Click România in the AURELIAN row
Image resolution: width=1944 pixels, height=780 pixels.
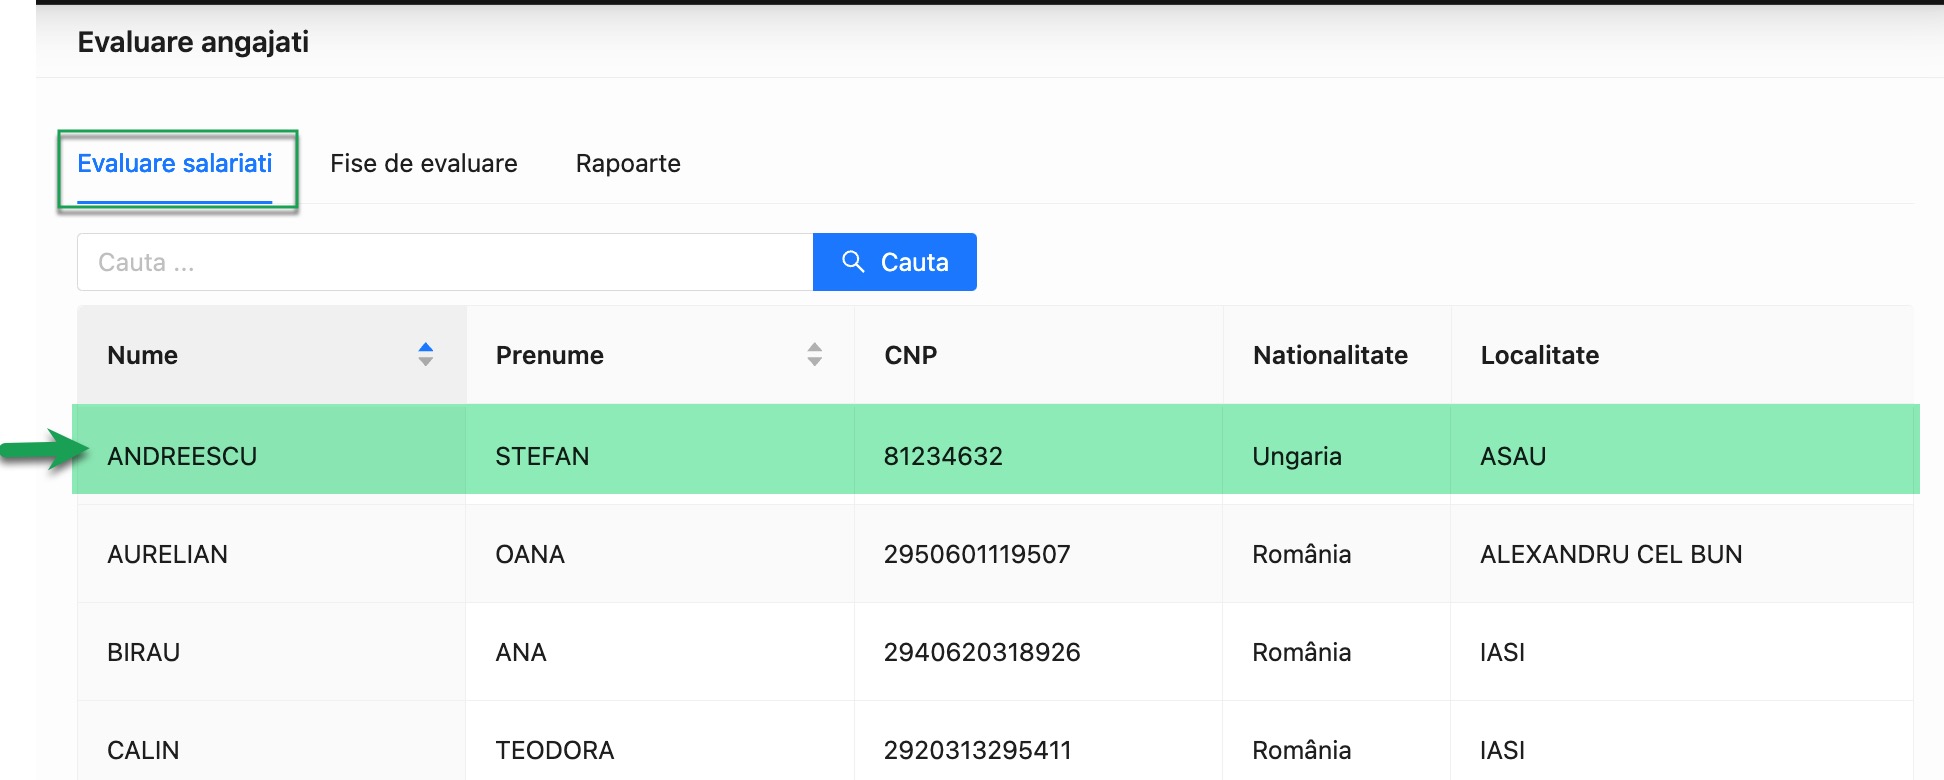[1302, 554]
